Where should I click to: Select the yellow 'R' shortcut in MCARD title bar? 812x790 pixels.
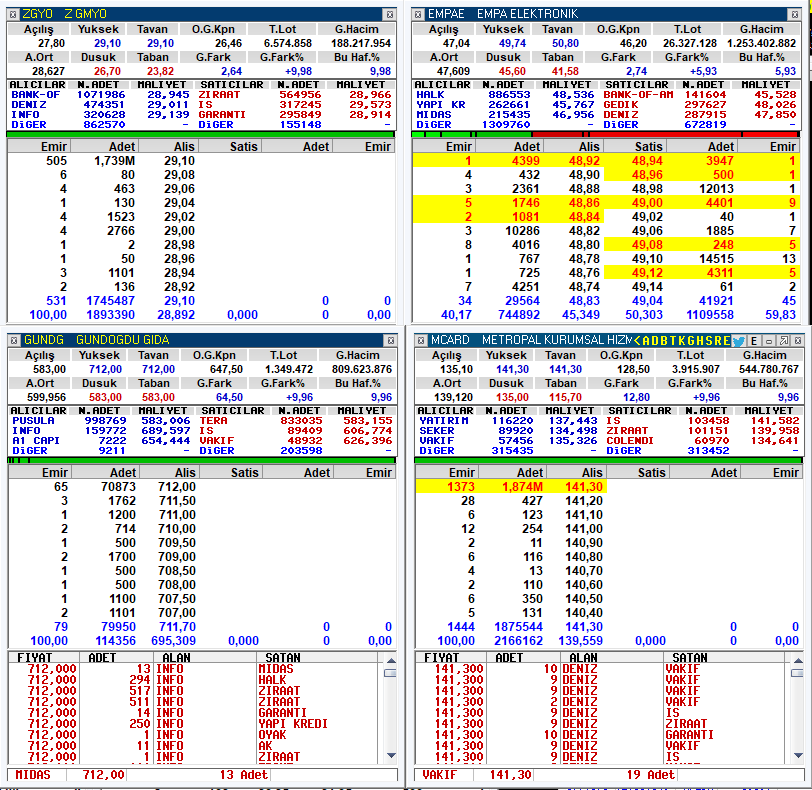(x=718, y=341)
